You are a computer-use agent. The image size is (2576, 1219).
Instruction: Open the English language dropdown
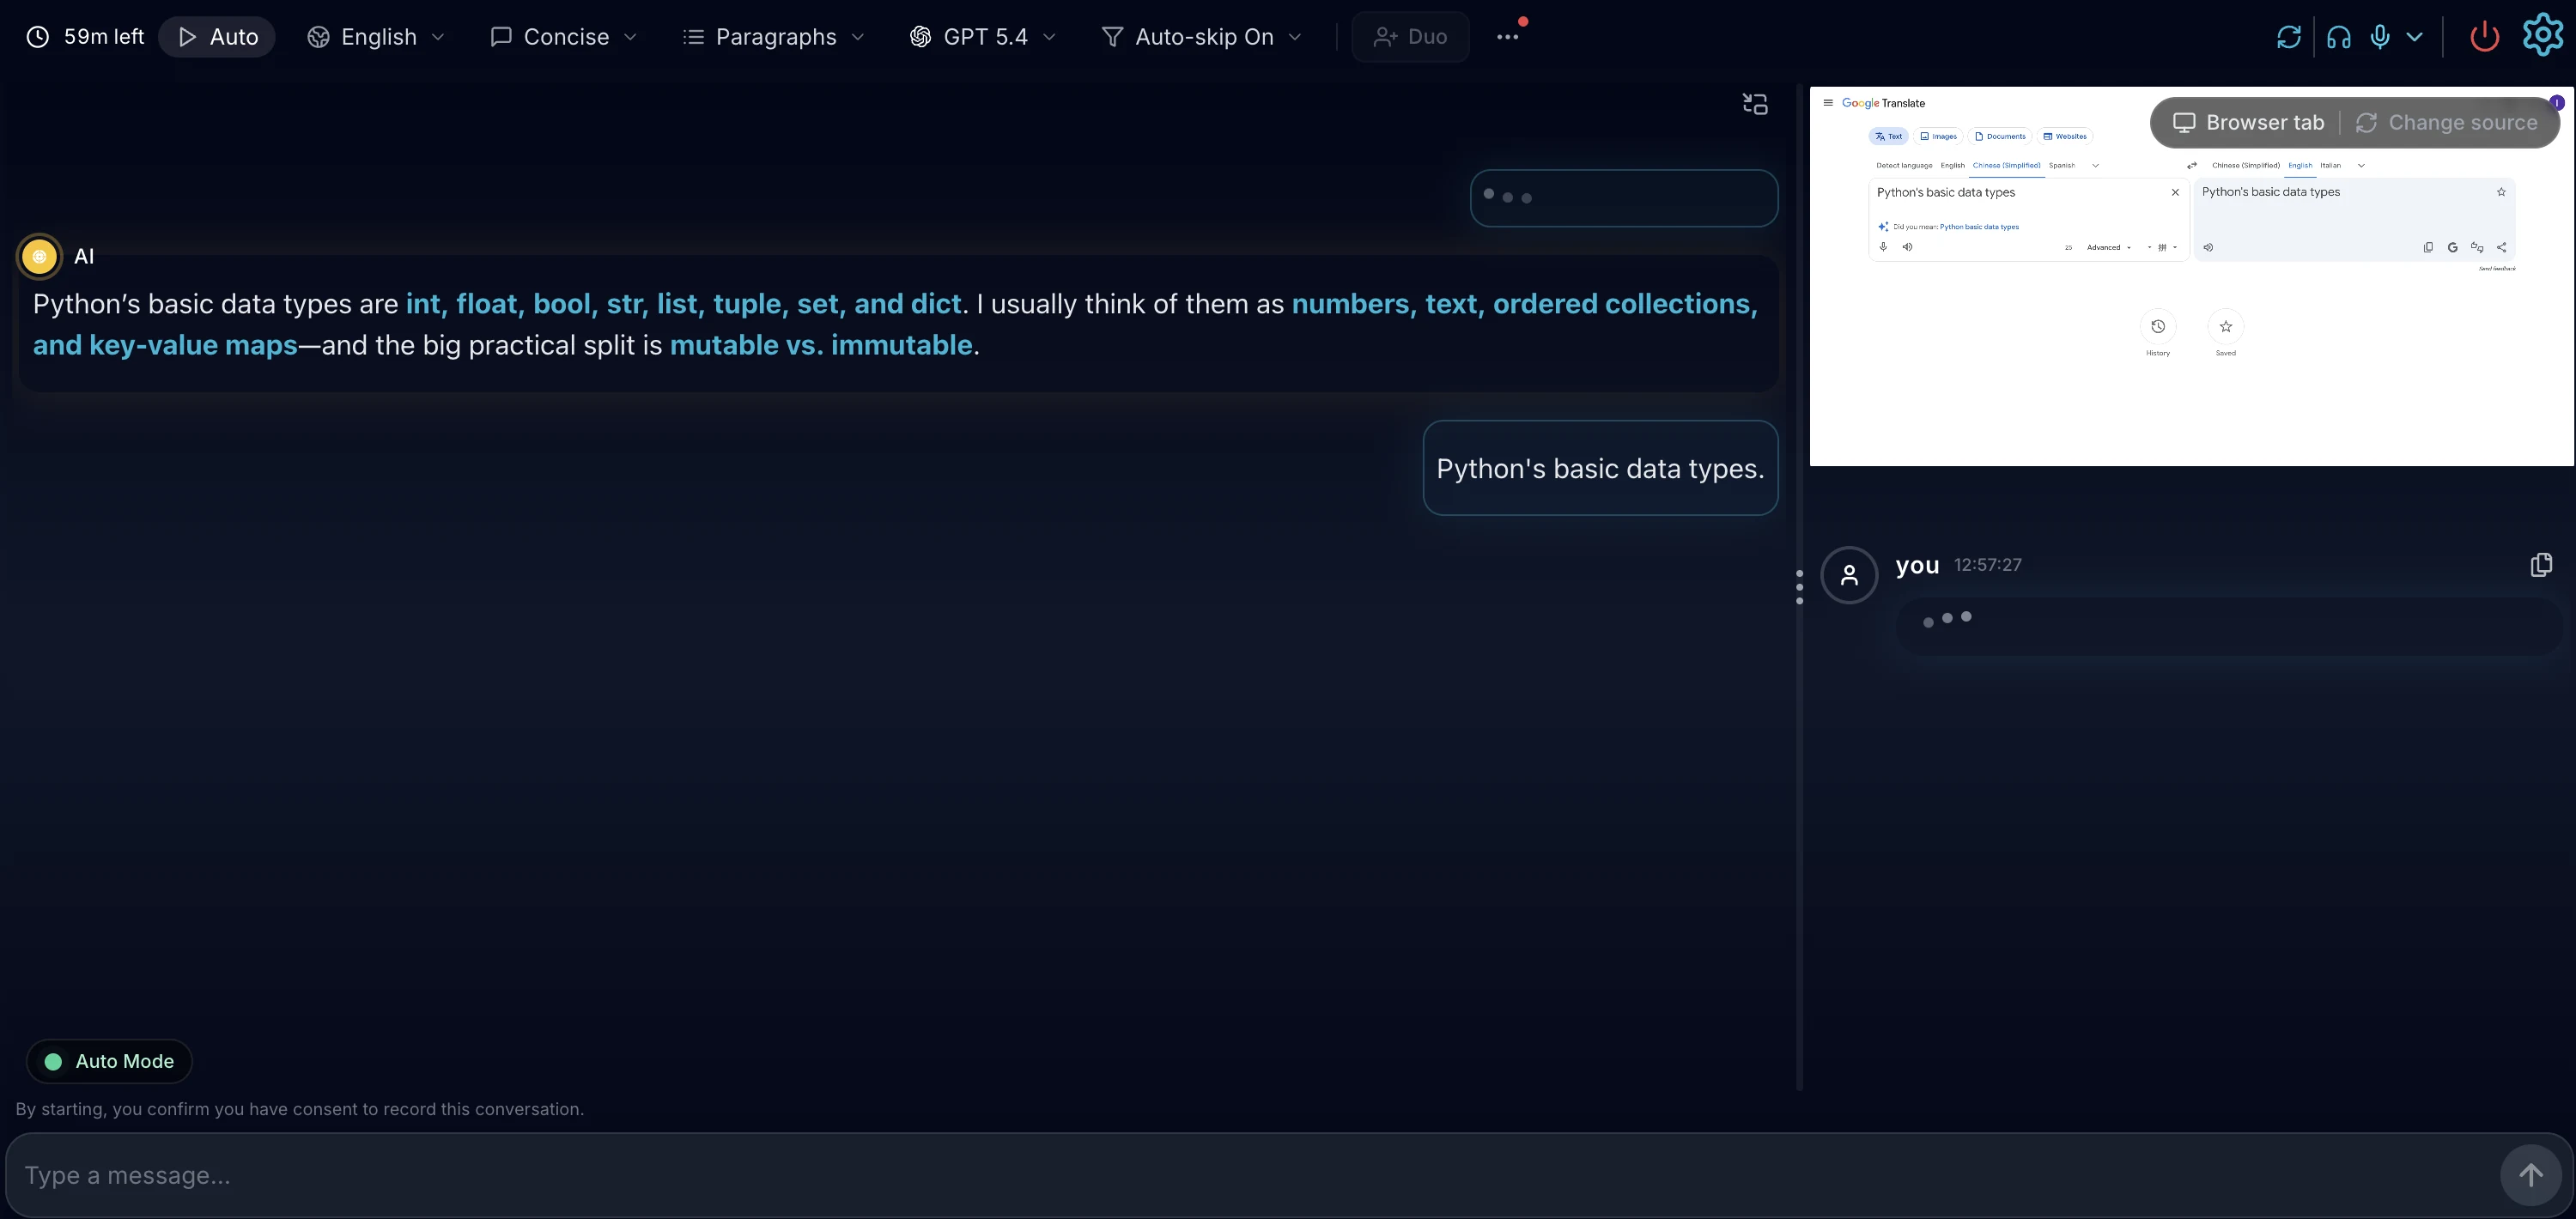coord(376,37)
